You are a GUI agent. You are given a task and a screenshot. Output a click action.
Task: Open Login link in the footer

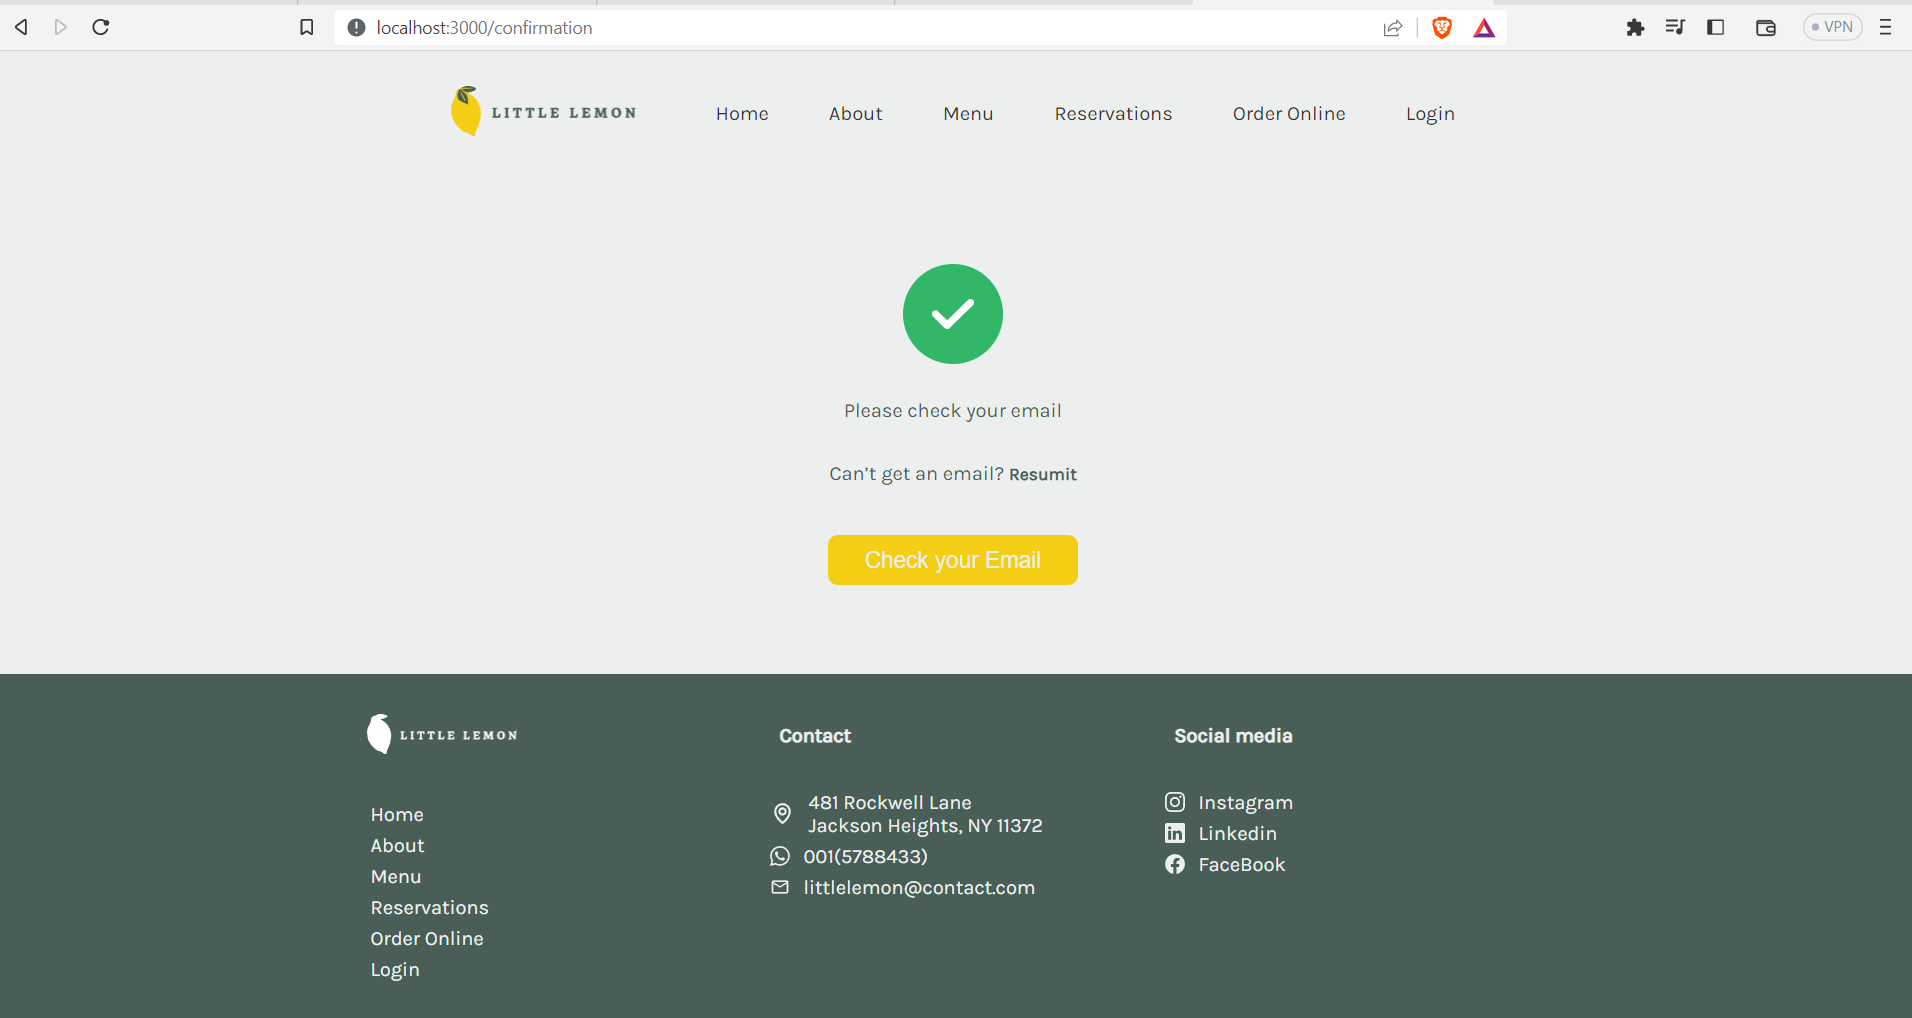tap(395, 970)
